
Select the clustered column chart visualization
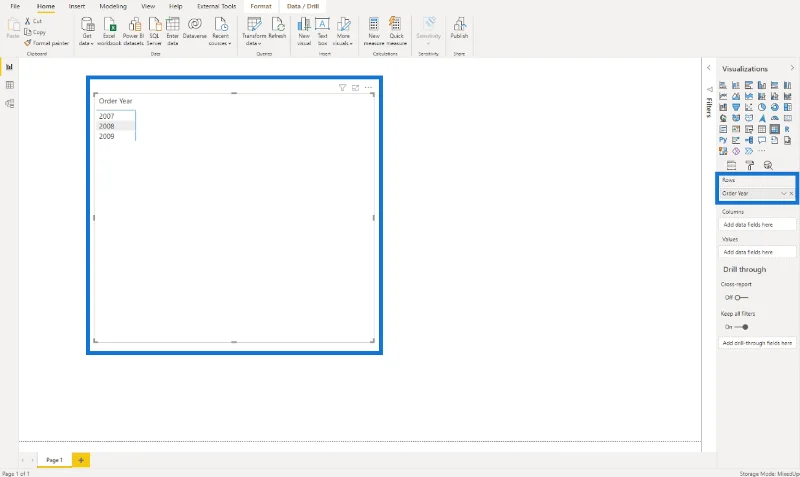tap(762, 85)
